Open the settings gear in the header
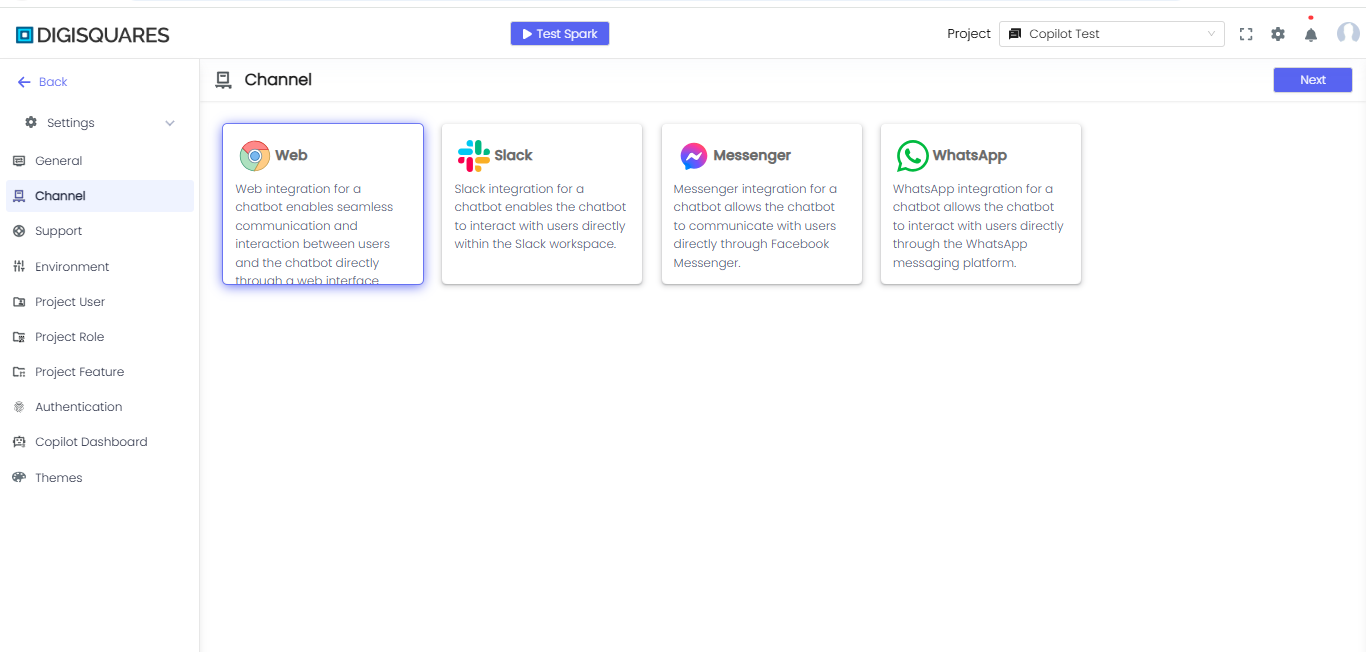The height and width of the screenshot is (652, 1366). [x=1278, y=34]
